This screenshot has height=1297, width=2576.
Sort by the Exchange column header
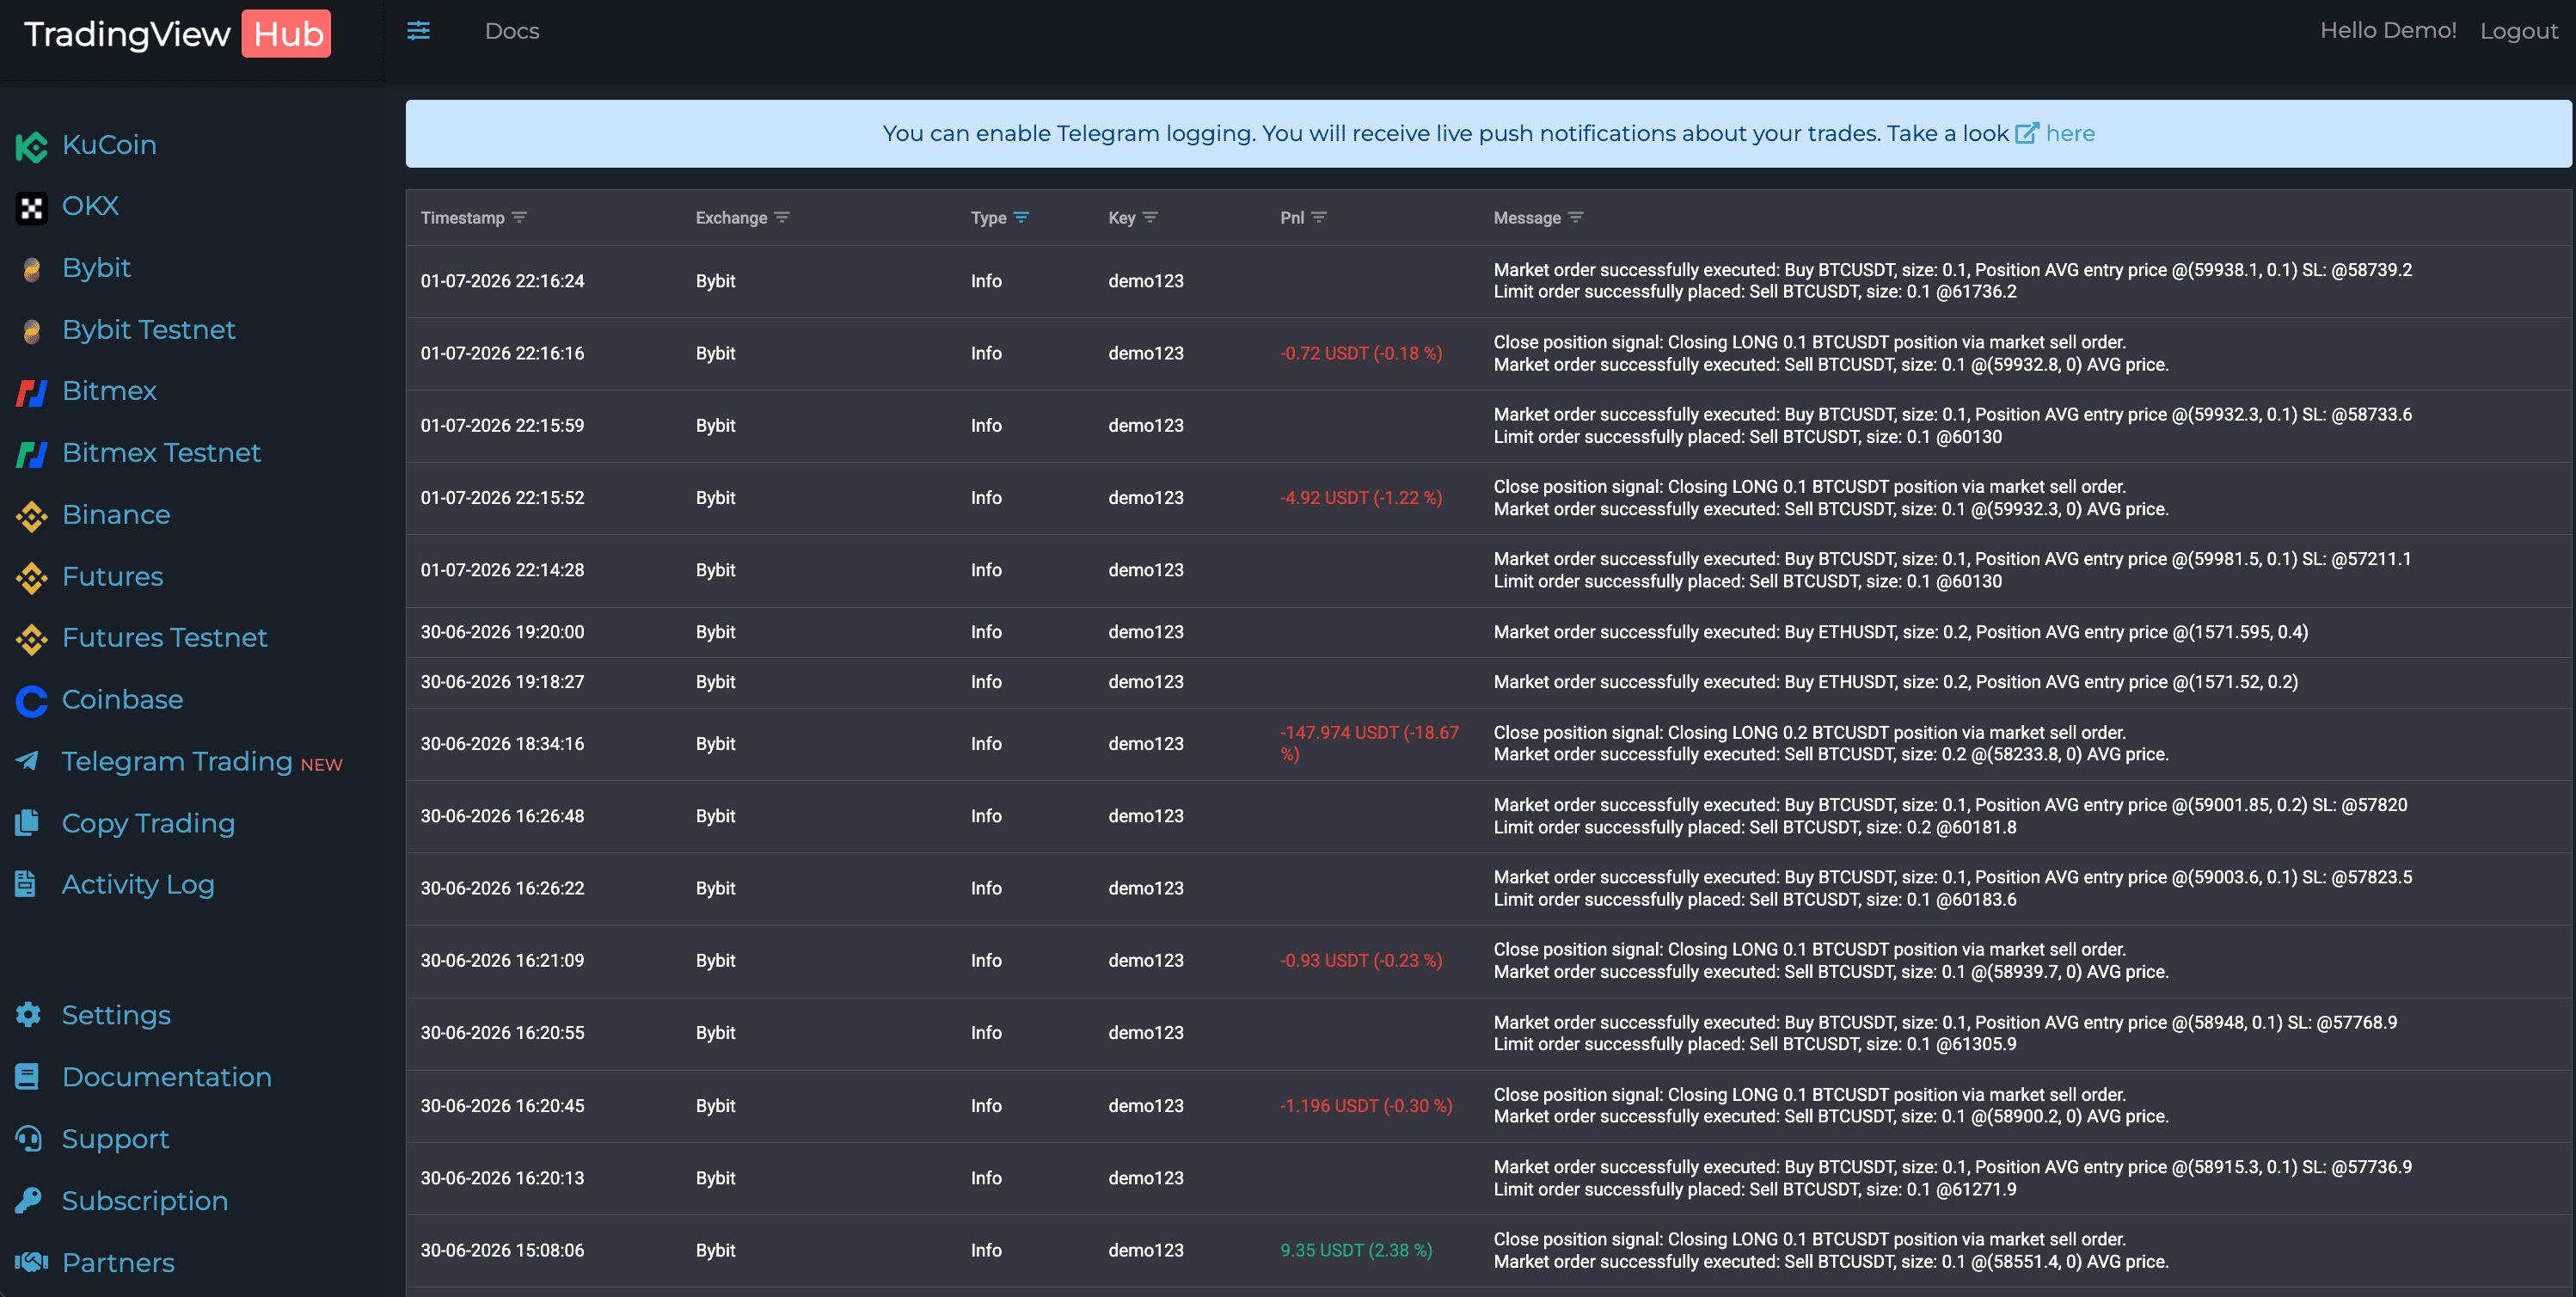coord(731,218)
